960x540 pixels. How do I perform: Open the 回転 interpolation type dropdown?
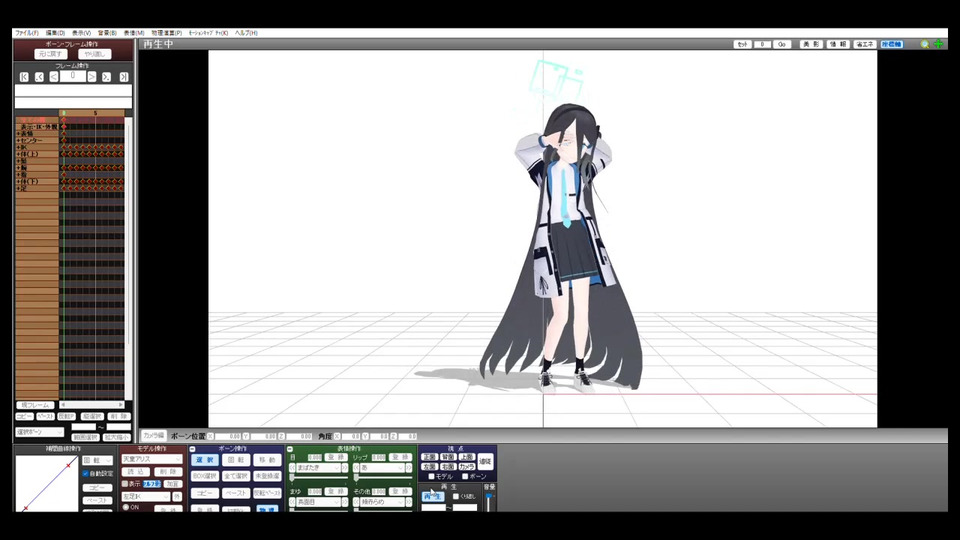click(x=97, y=460)
